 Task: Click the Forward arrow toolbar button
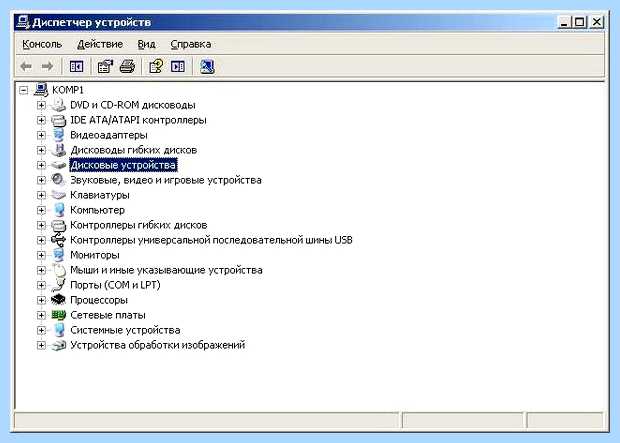[x=47, y=66]
